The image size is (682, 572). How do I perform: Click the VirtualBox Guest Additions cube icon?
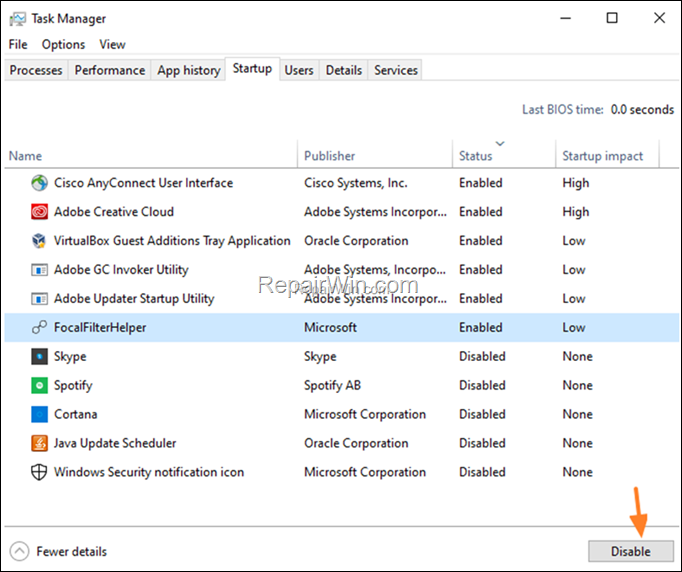[39, 241]
